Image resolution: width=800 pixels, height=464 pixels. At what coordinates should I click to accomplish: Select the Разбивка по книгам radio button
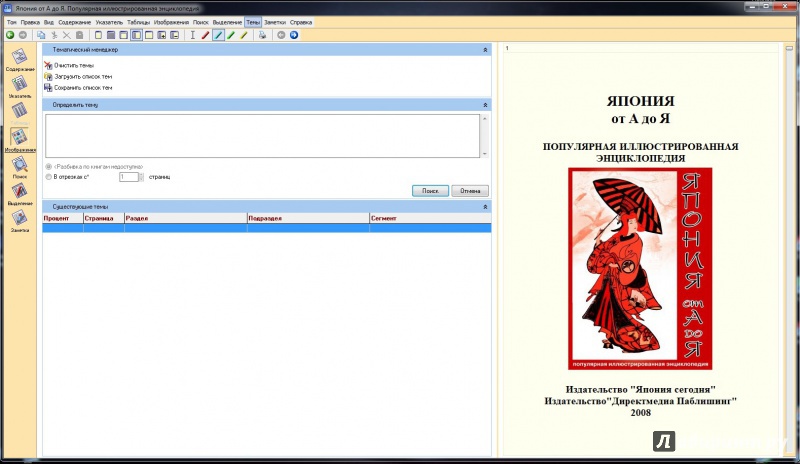coord(49,167)
